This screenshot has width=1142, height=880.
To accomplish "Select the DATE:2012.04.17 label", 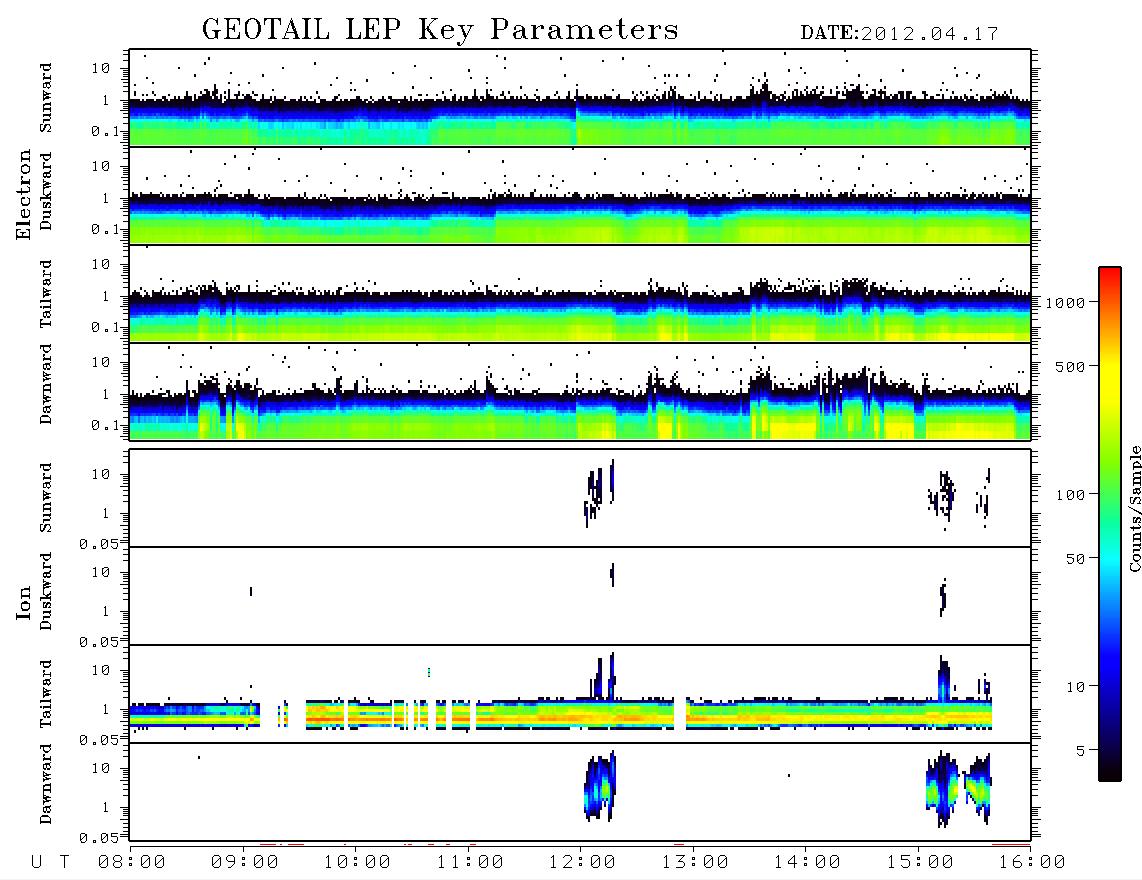I will tap(899, 34).
